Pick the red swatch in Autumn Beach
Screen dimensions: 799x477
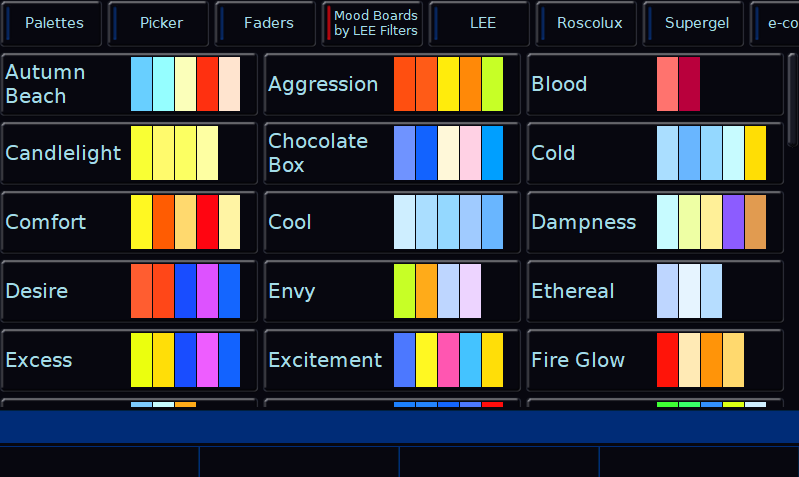pyautogui.click(x=207, y=84)
